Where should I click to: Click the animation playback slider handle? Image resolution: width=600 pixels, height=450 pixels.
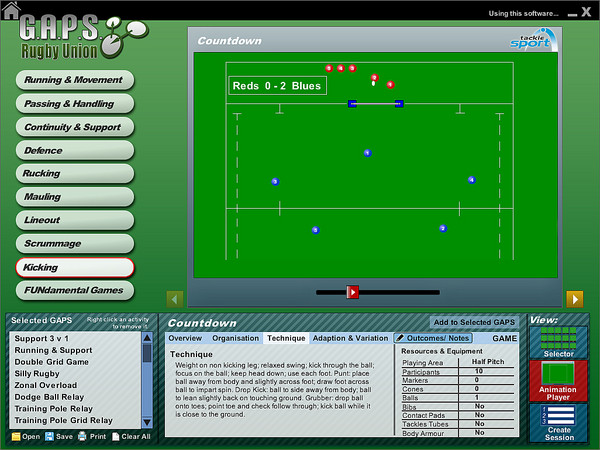click(x=352, y=292)
